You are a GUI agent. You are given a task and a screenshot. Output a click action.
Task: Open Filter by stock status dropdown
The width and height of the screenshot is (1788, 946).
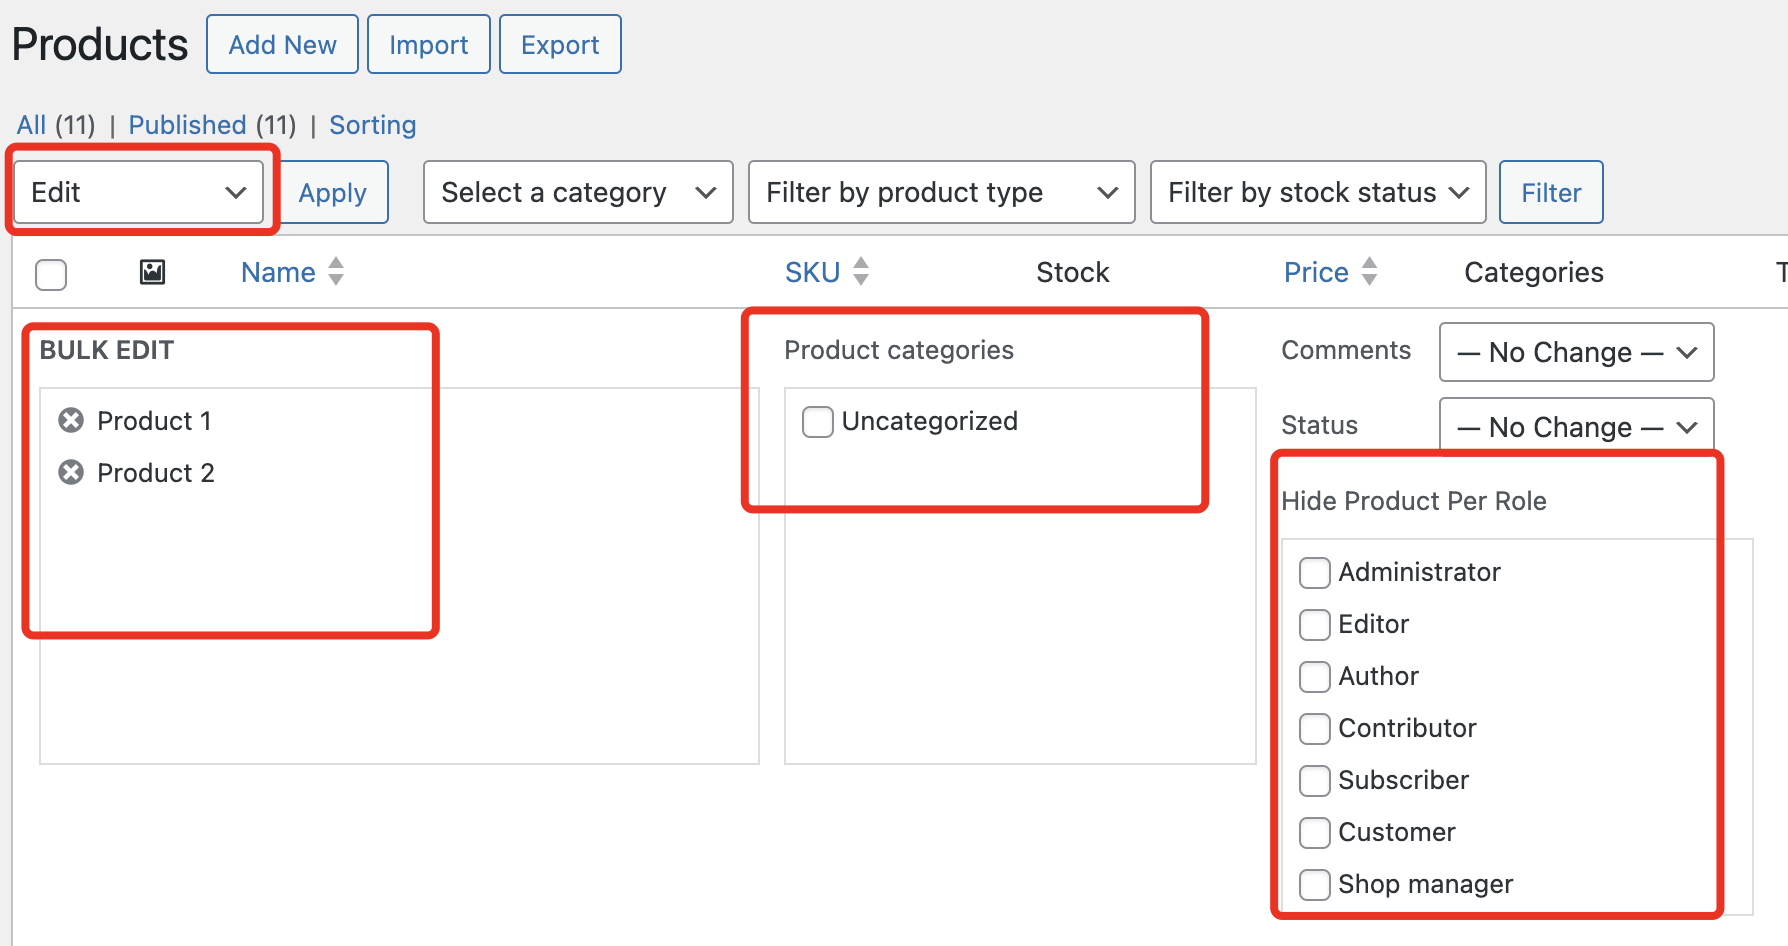coord(1317,192)
